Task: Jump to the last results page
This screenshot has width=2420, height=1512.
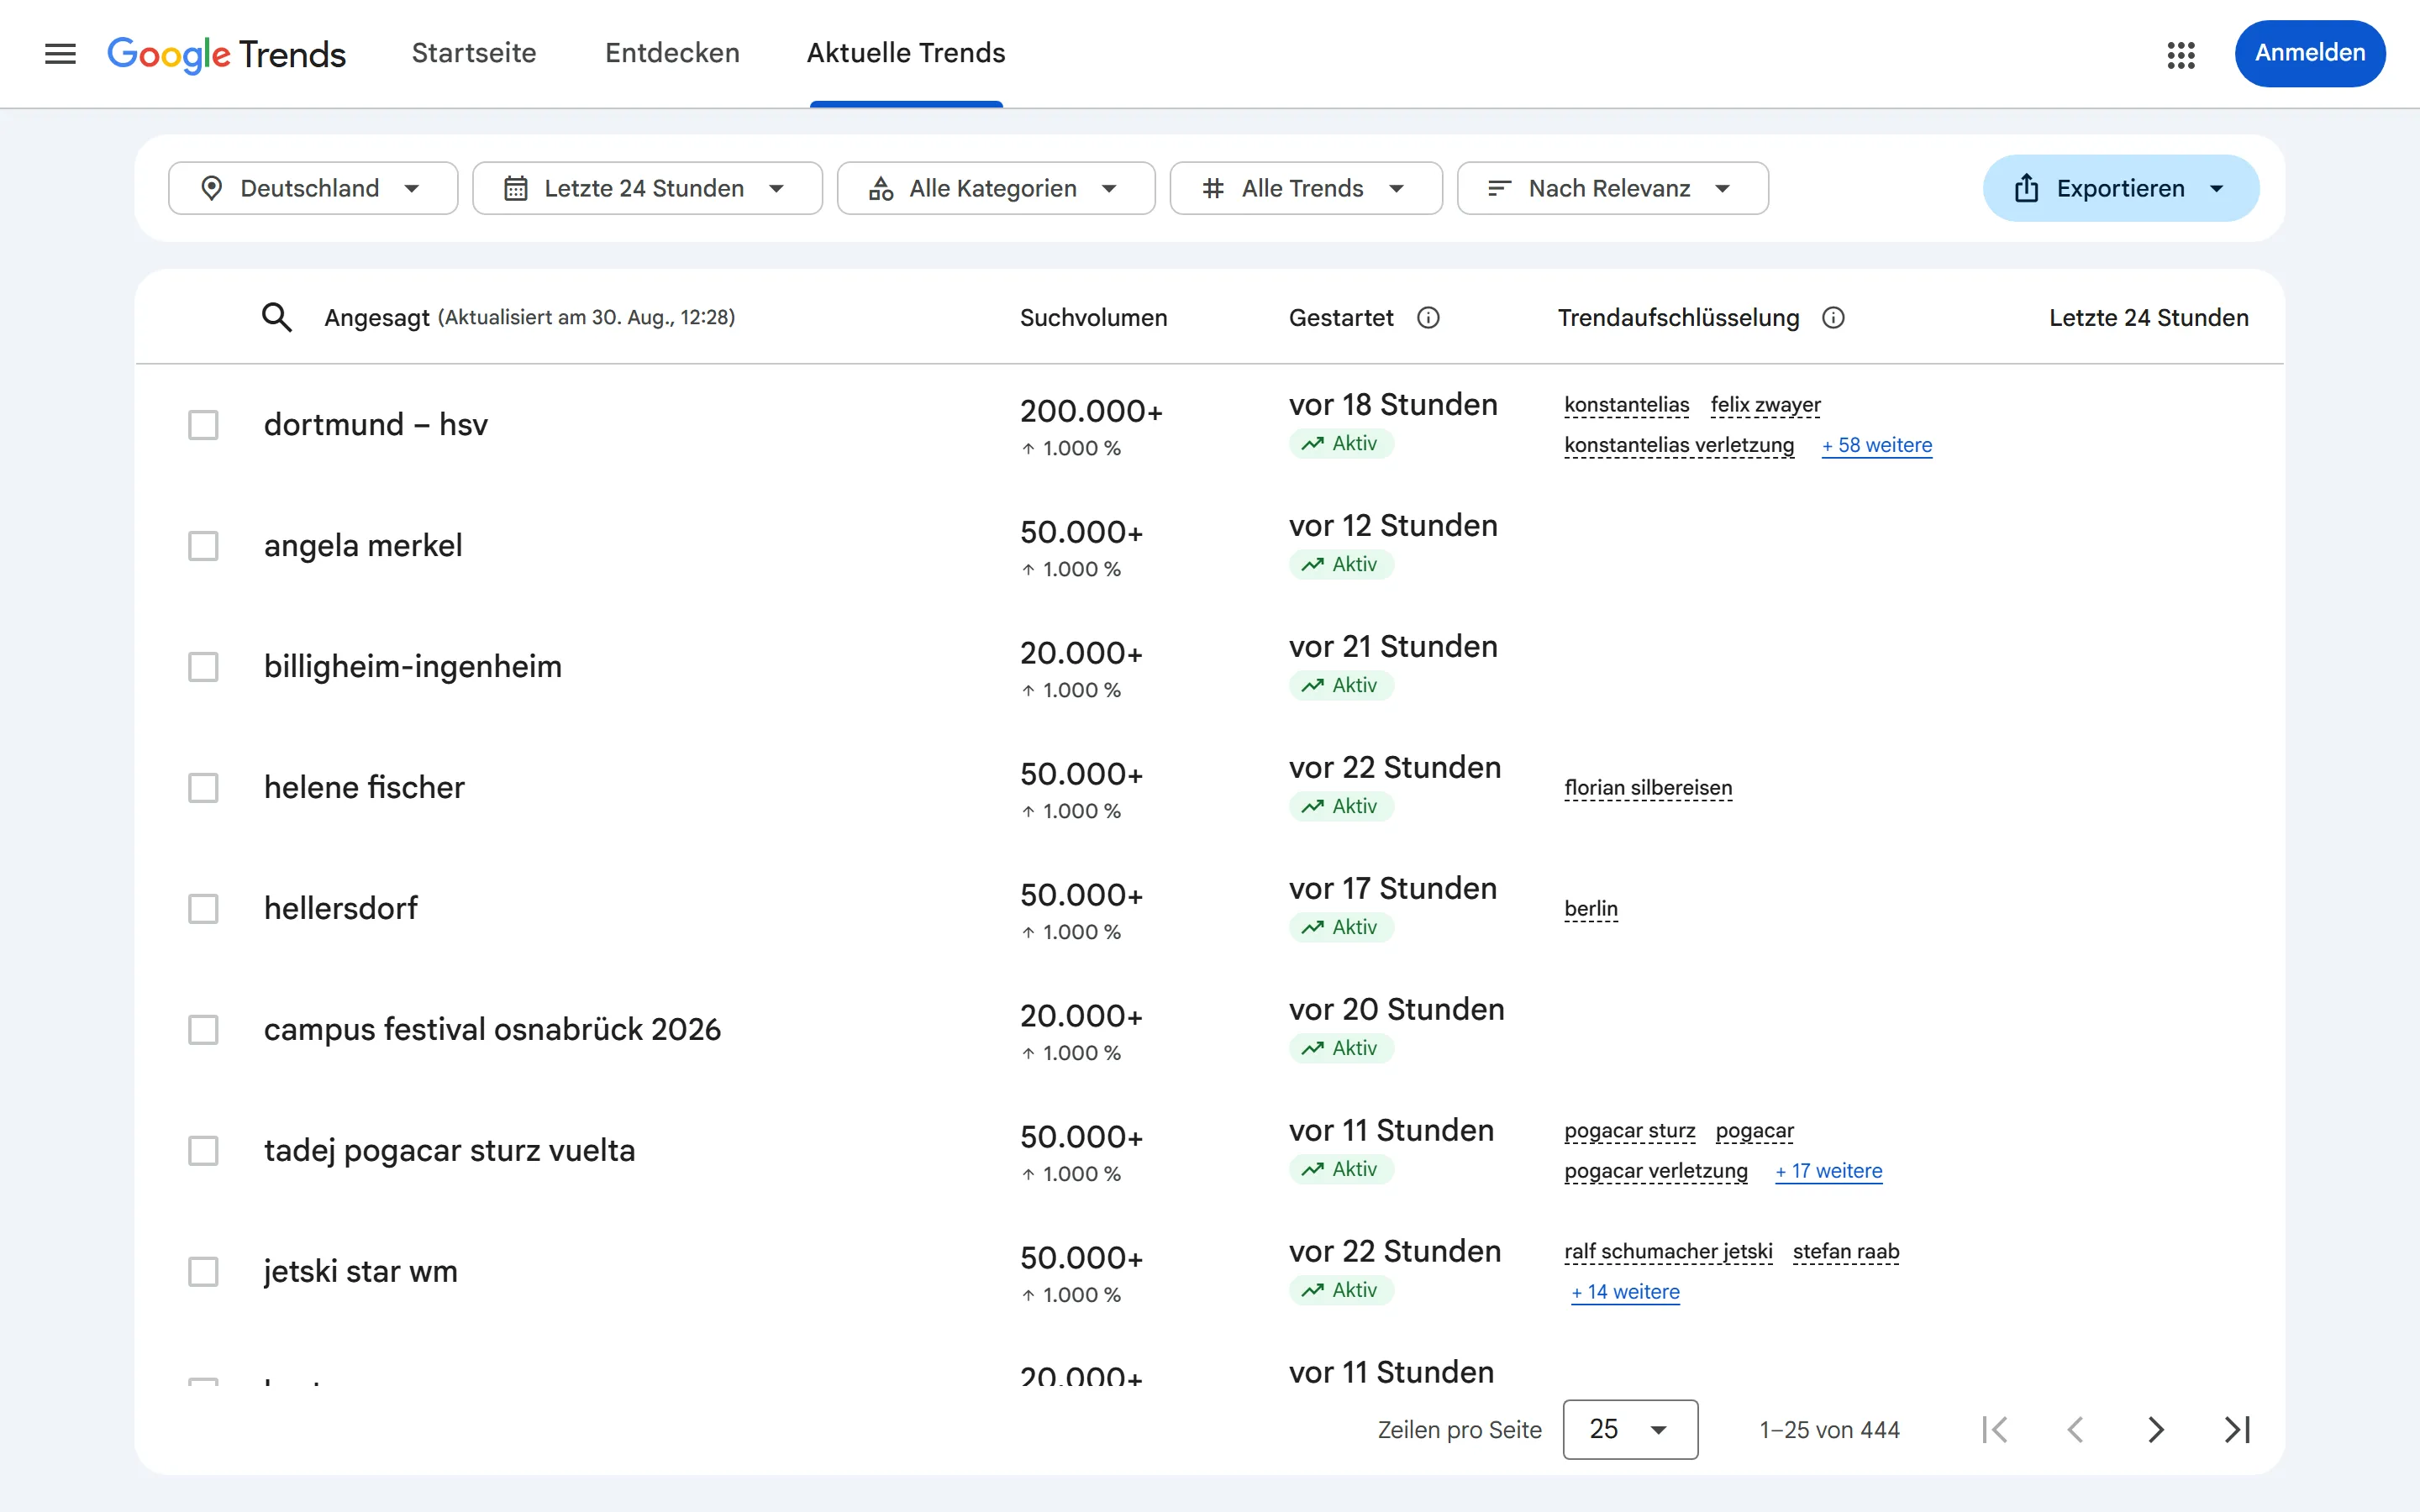Action: click(2237, 1429)
